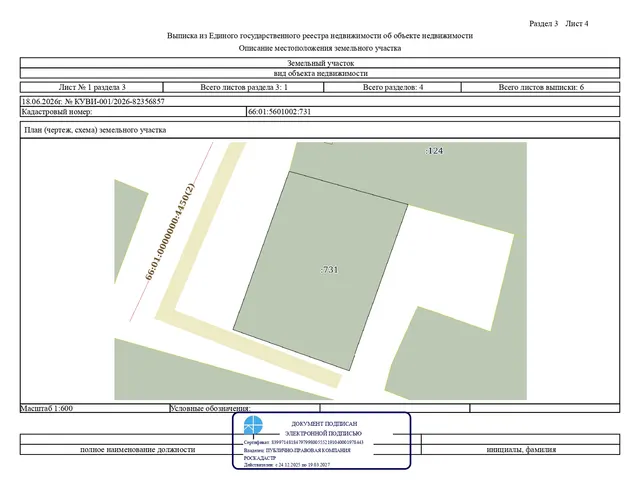This screenshot has width=640, height=495.
Task: Click the "Масштаб 1:600" cell
Action: [x=95, y=408]
